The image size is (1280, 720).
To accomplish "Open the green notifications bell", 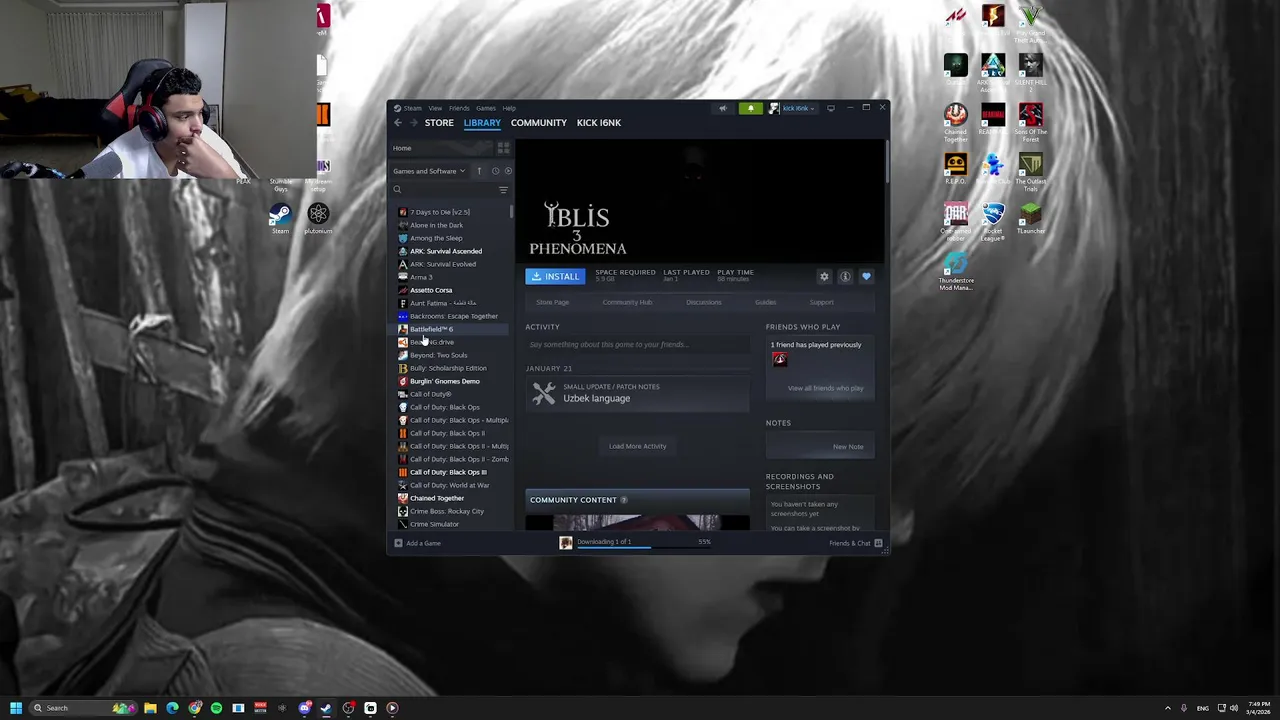I will point(750,108).
